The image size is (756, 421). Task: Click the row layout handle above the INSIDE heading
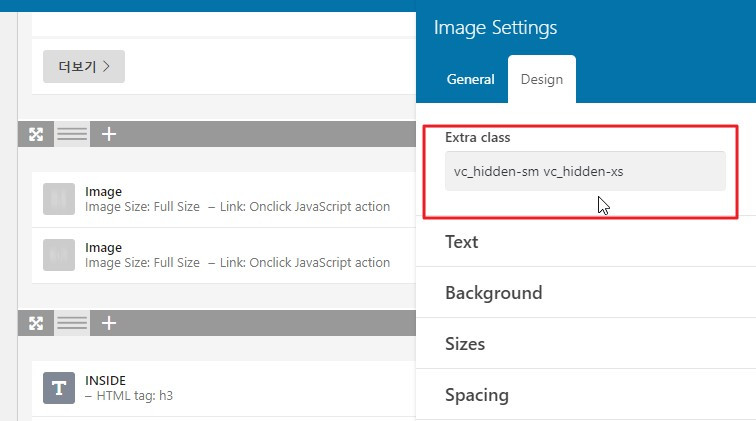71,323
